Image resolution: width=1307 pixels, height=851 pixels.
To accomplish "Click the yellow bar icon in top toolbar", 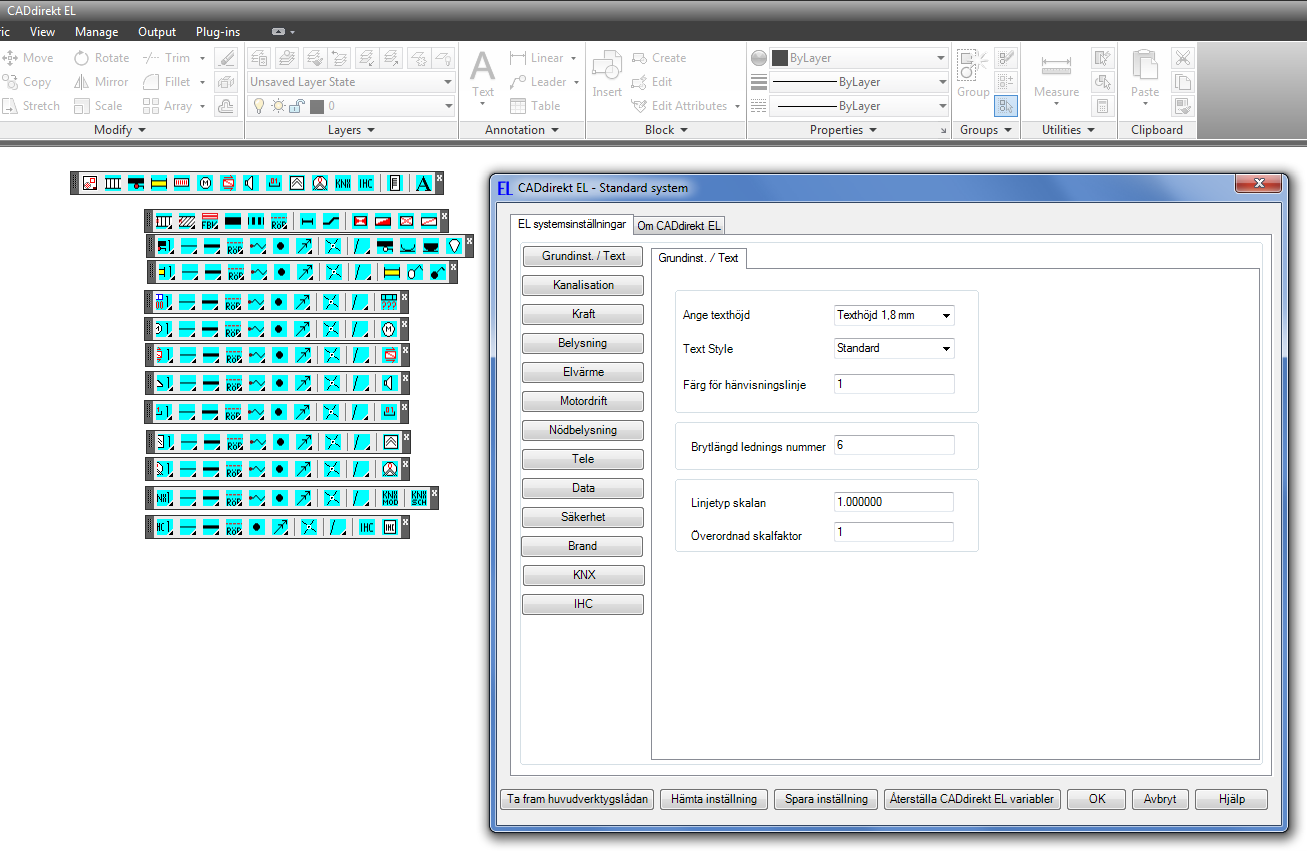I will point(159,183).
